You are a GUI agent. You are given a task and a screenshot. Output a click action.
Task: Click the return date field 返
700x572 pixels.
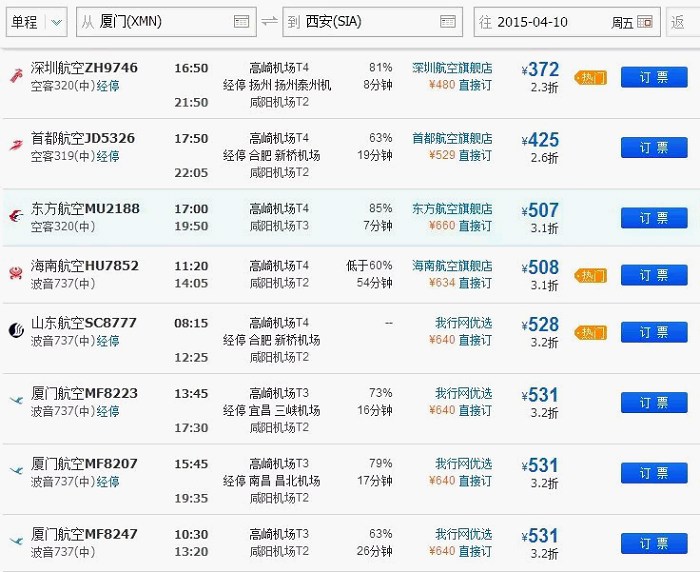click(x=683, y=22)
